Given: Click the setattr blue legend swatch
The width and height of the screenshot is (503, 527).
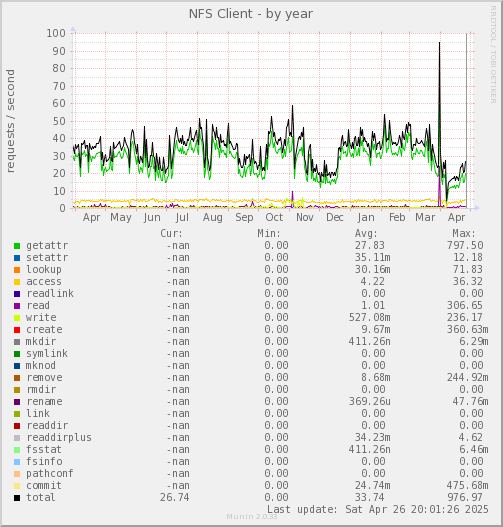Looking at the screenshot, I should click(x=17, y=258).
